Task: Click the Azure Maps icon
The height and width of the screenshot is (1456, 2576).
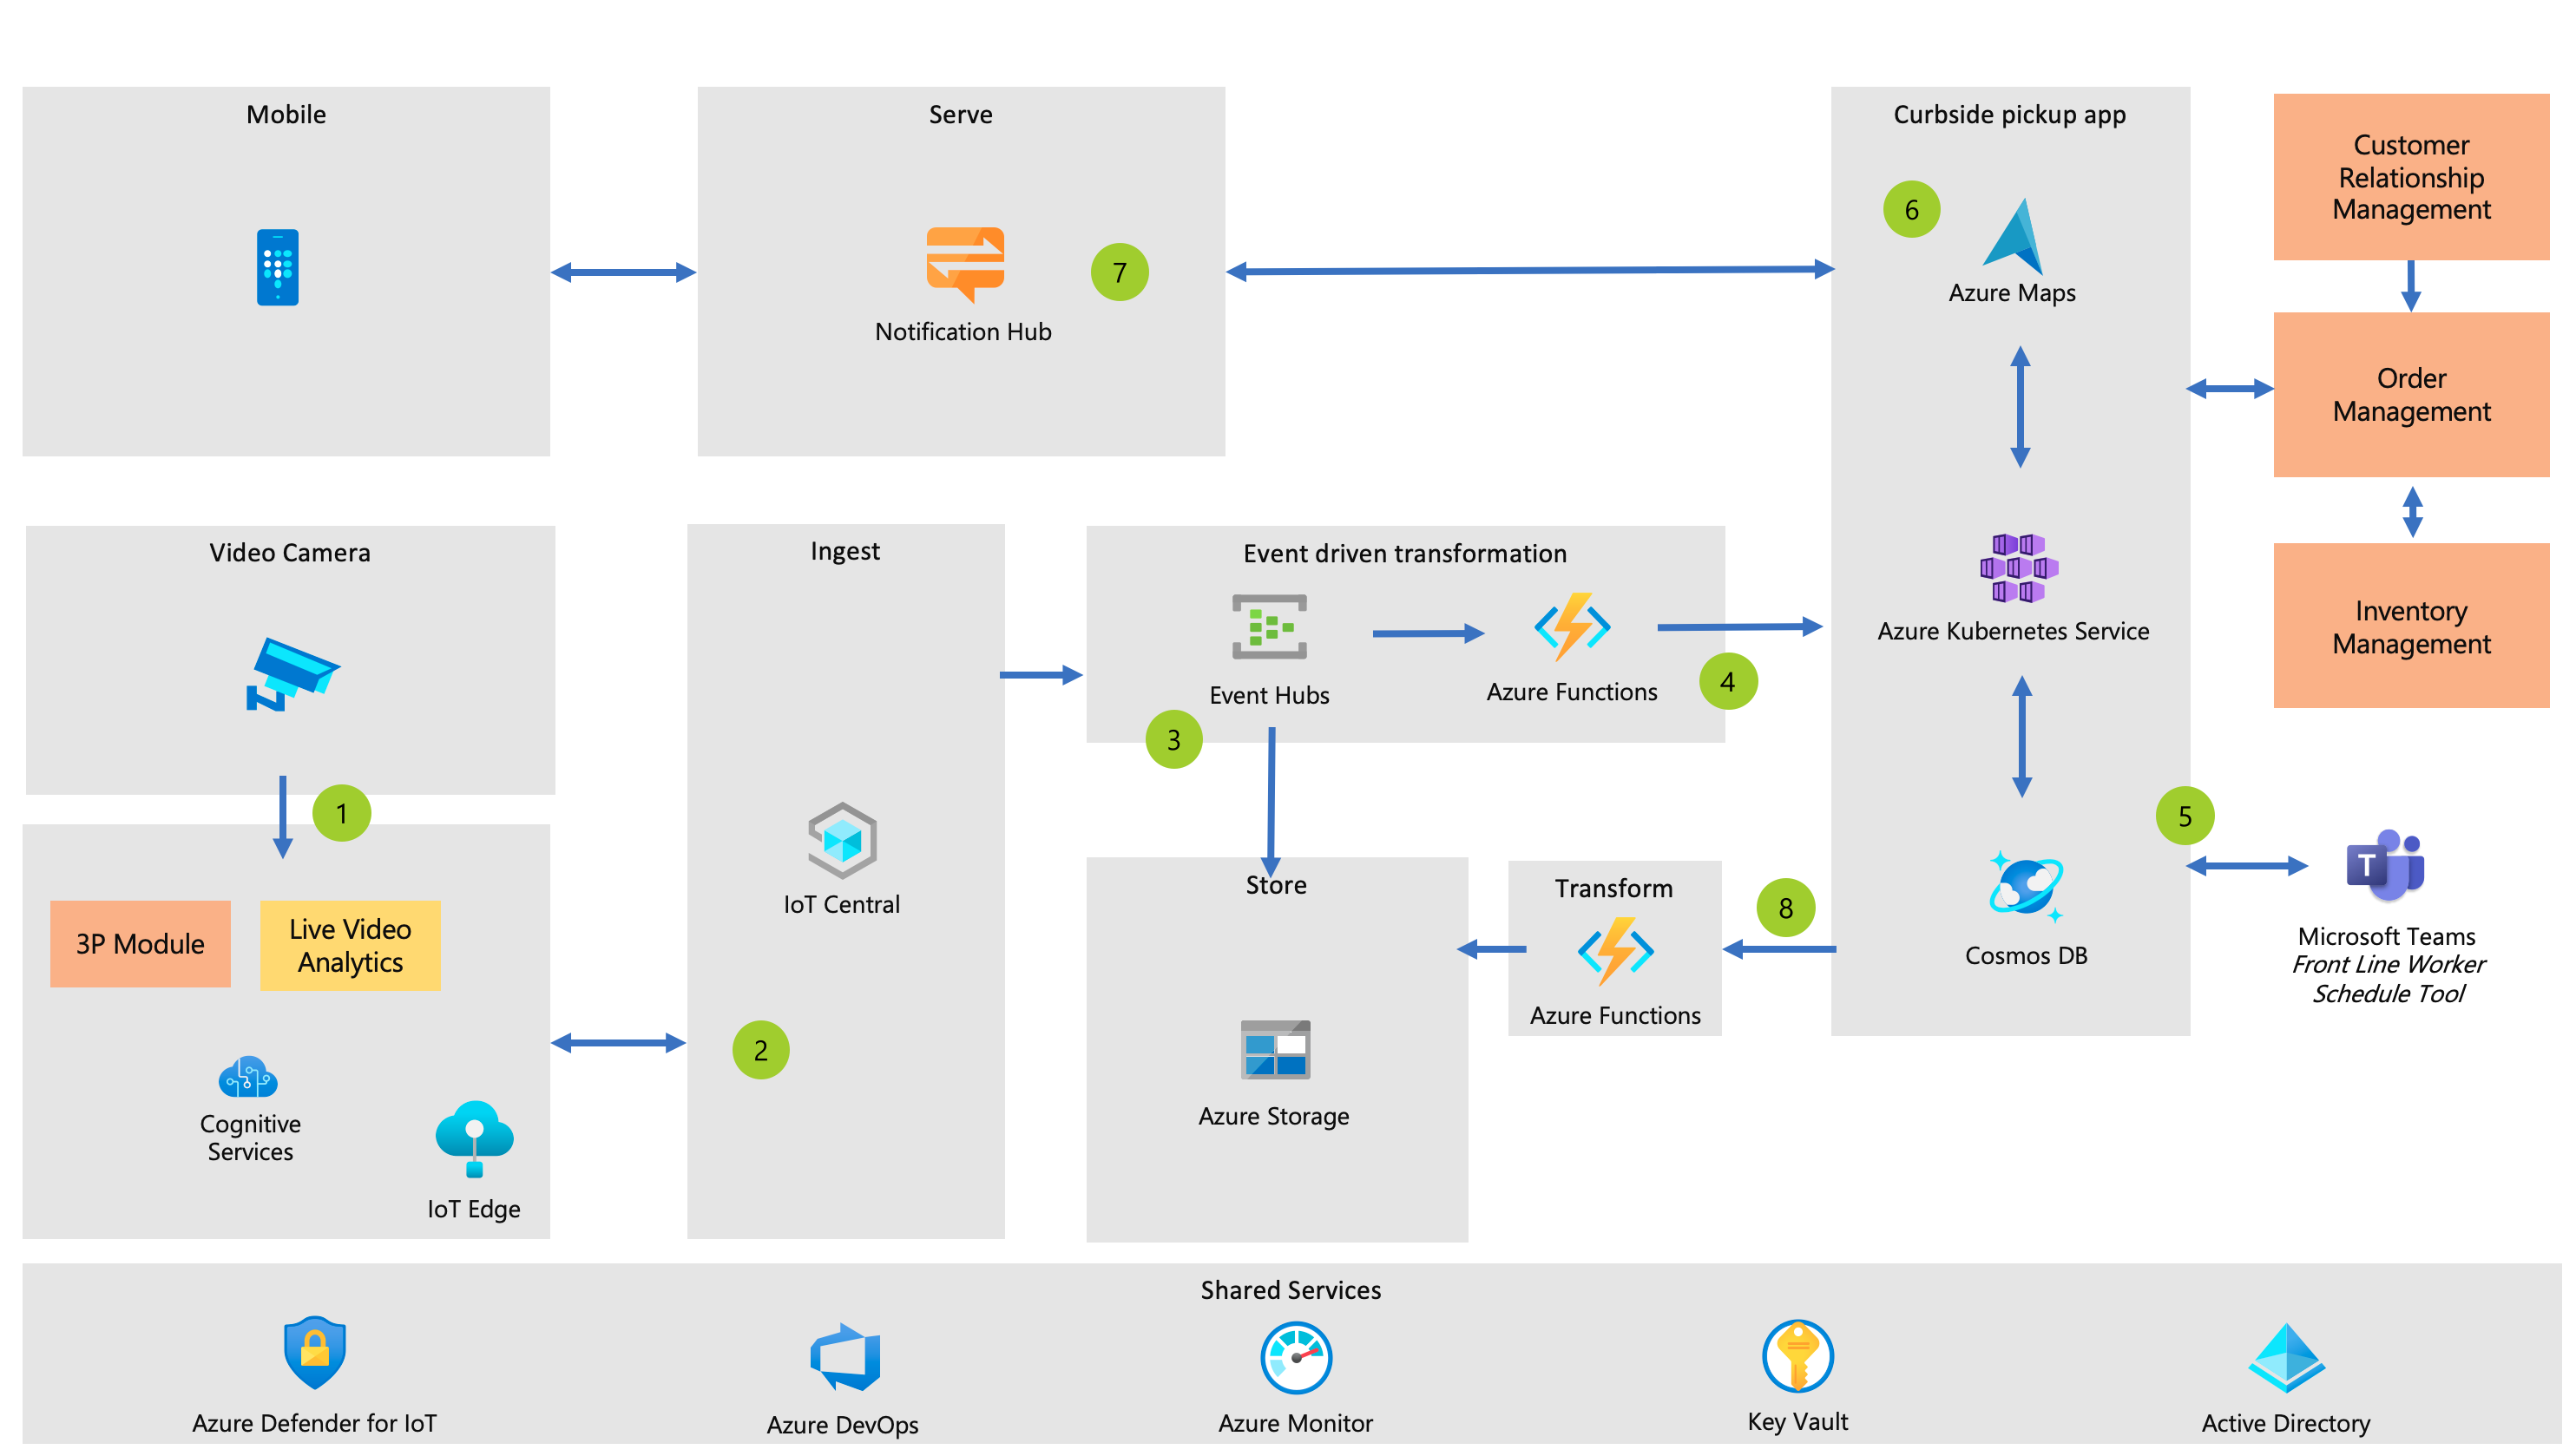Action: [2013, 236]
